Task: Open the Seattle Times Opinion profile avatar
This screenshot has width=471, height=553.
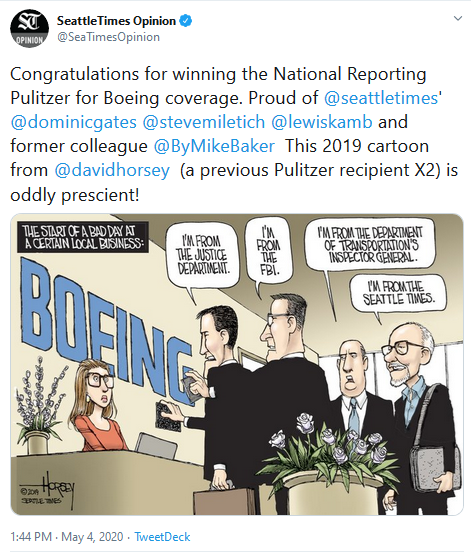Action: 29,29
